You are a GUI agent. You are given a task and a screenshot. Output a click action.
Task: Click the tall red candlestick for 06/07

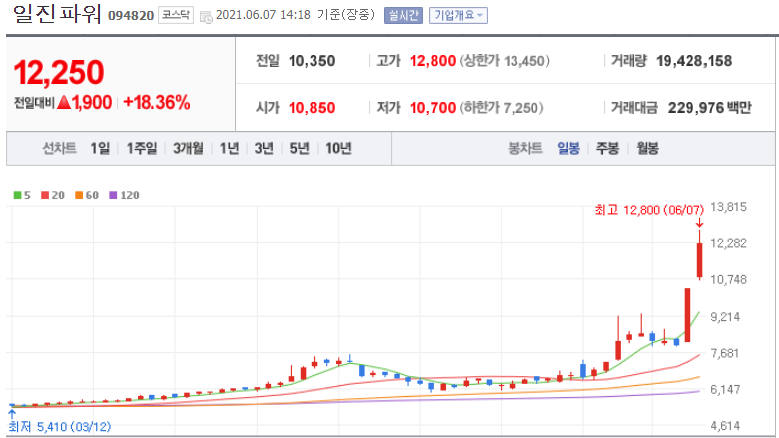coord(700,260)
